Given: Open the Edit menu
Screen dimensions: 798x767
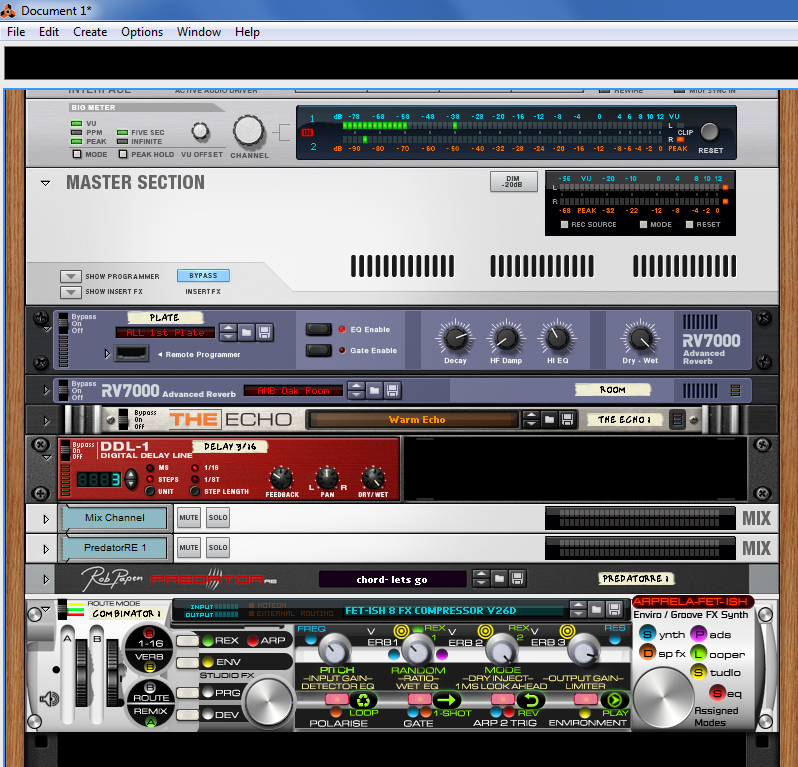Looking at the screenshot, I should pyautogui.click(x=49, y=32).
